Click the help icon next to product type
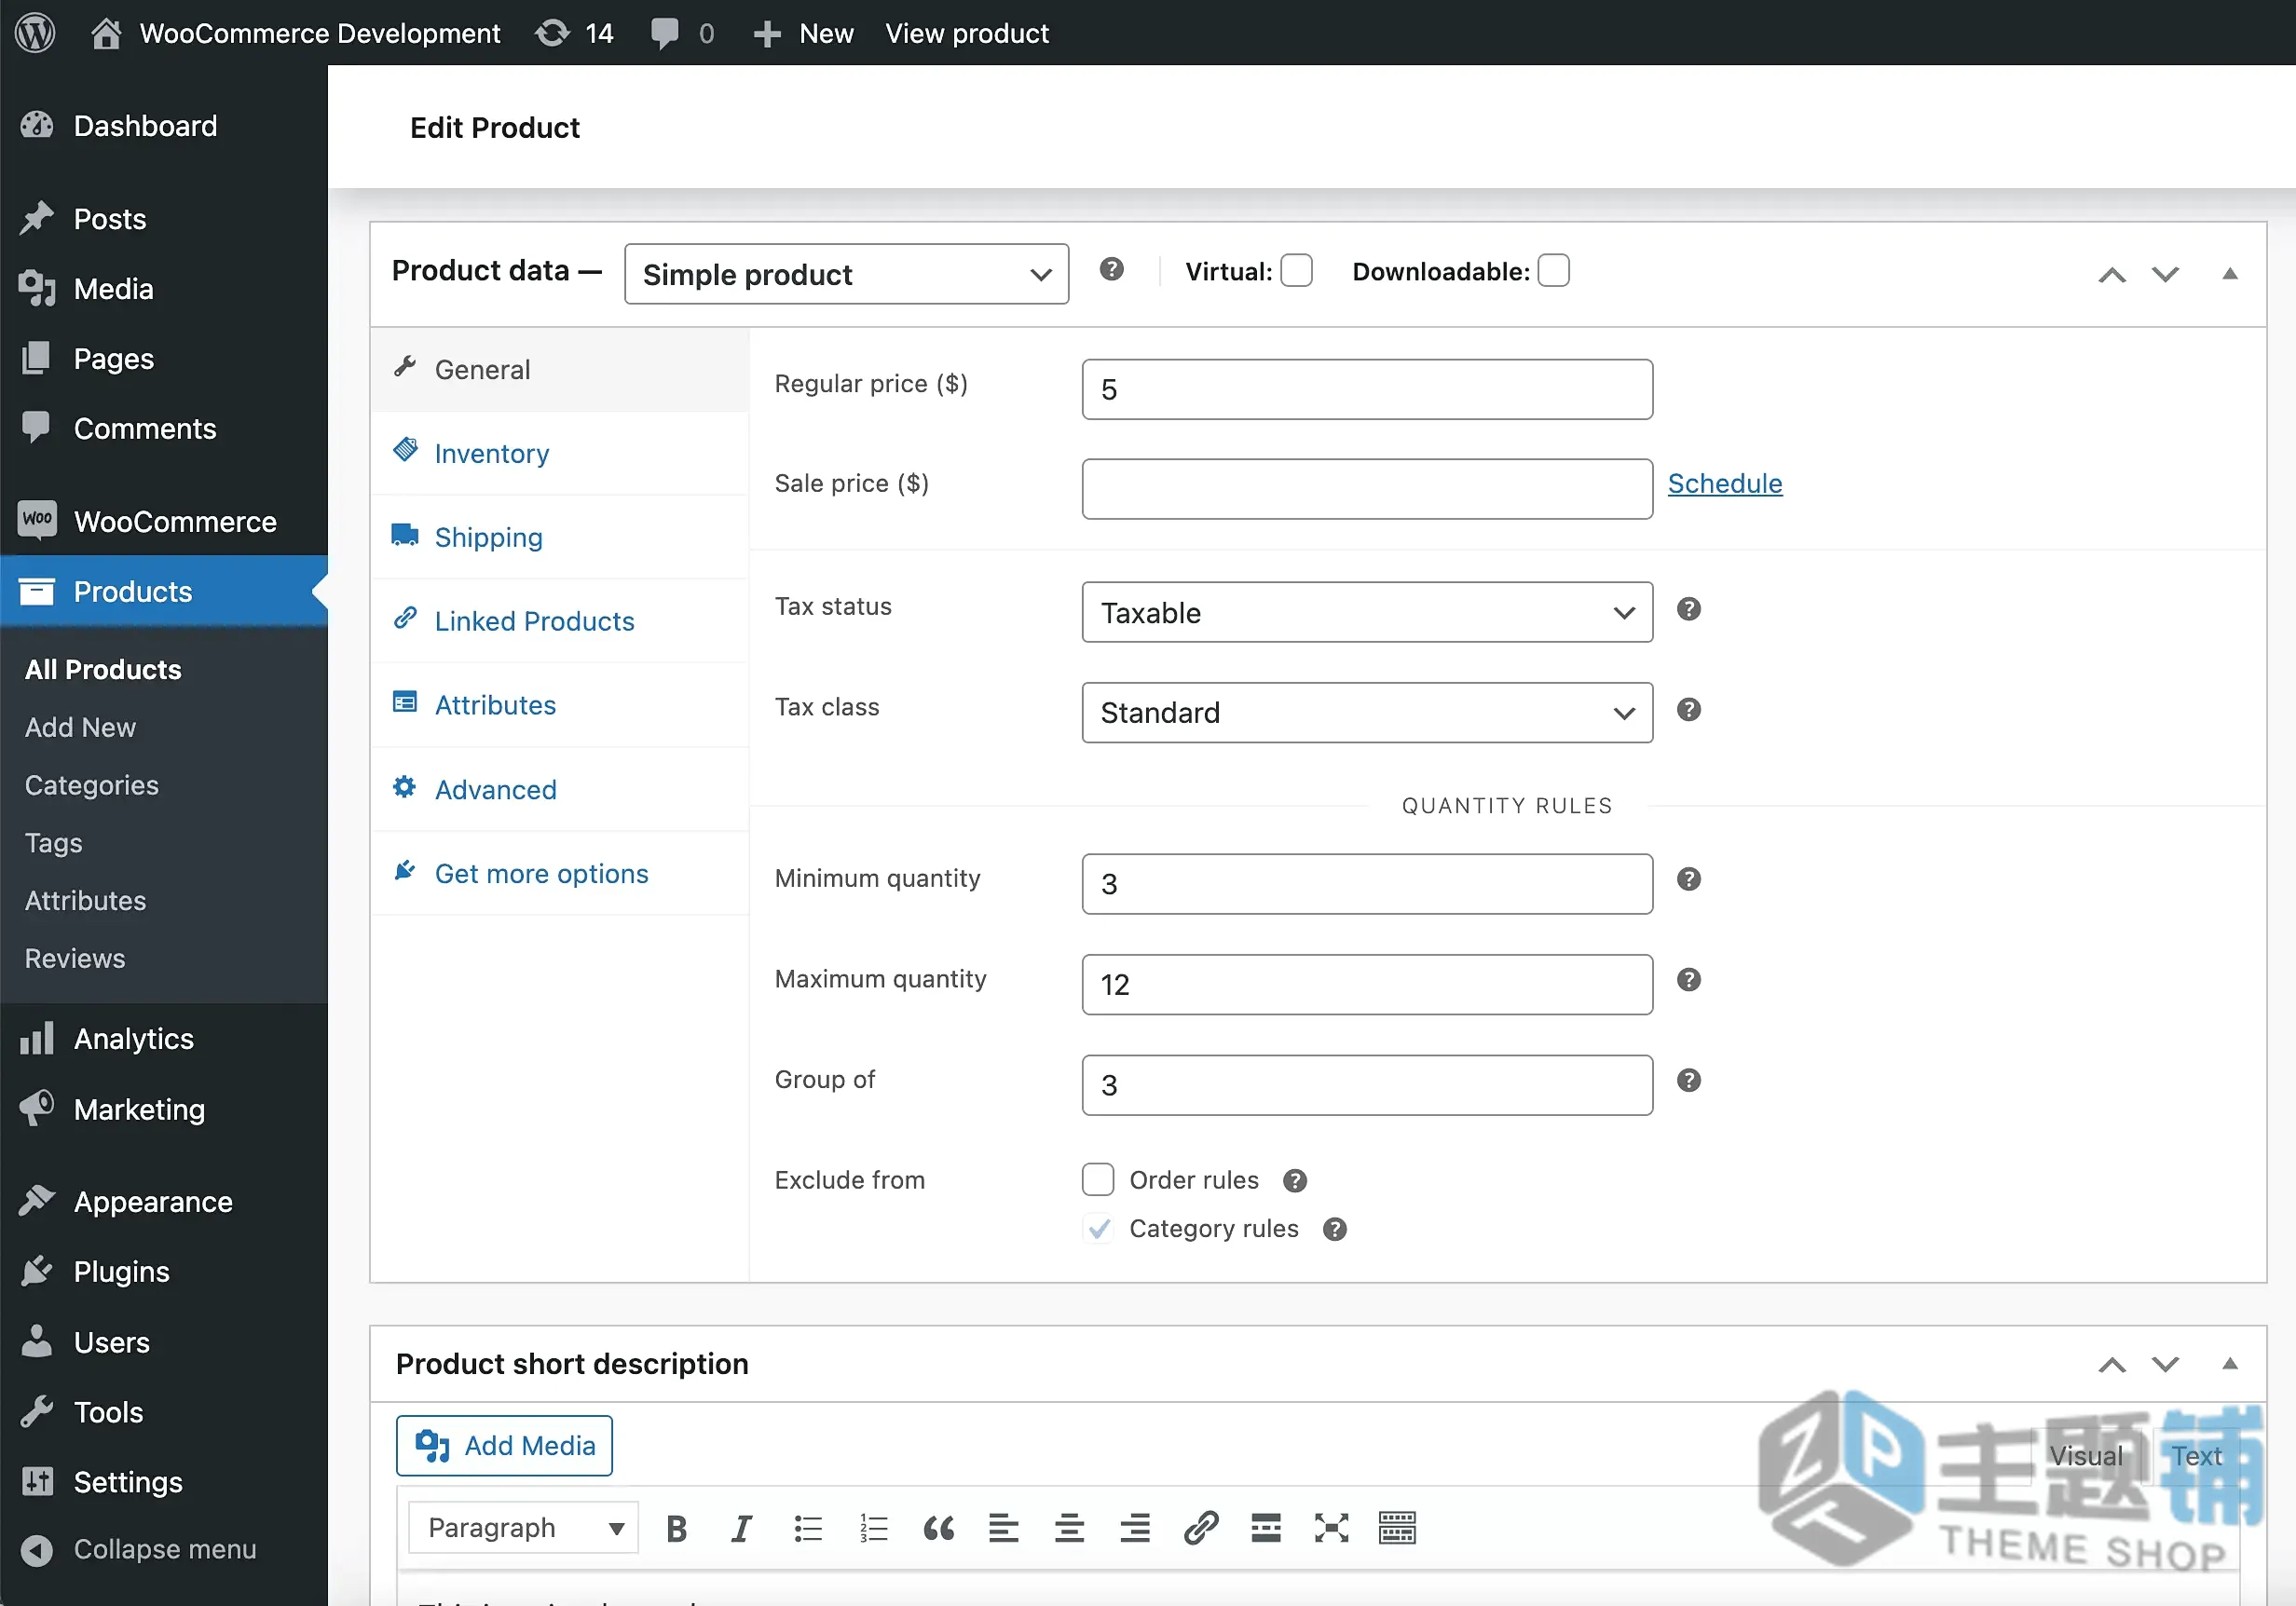This screenshot has height=1606, width=2296. click(x=1111, y=270)
